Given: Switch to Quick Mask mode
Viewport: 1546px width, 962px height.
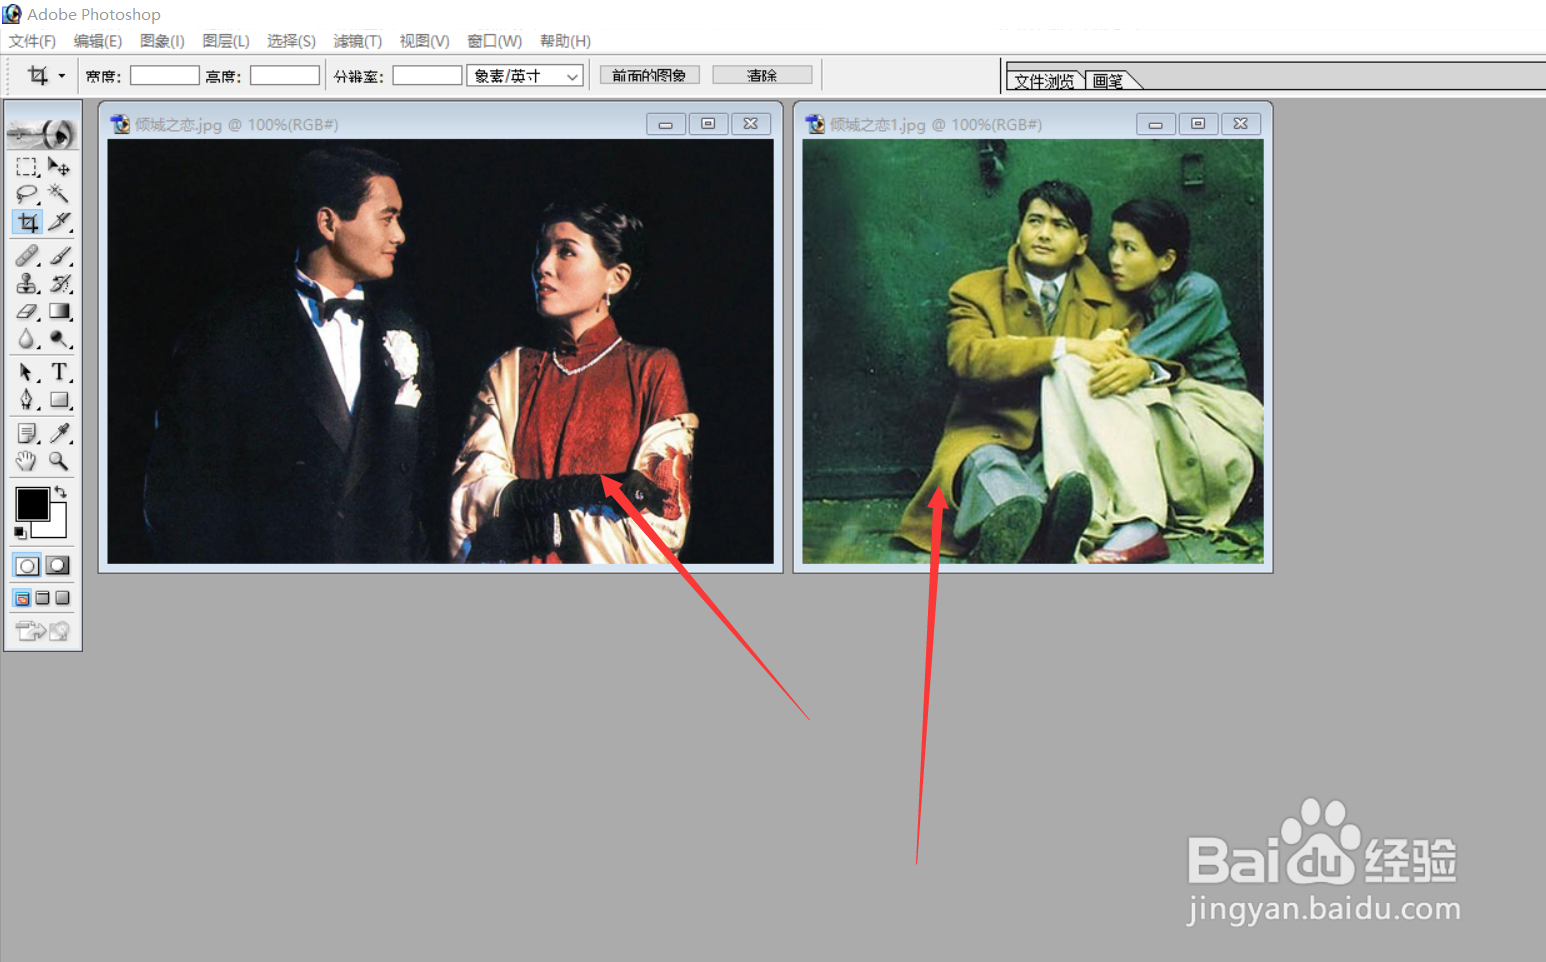Looking at the screenshot, I should tap(58, 566).
